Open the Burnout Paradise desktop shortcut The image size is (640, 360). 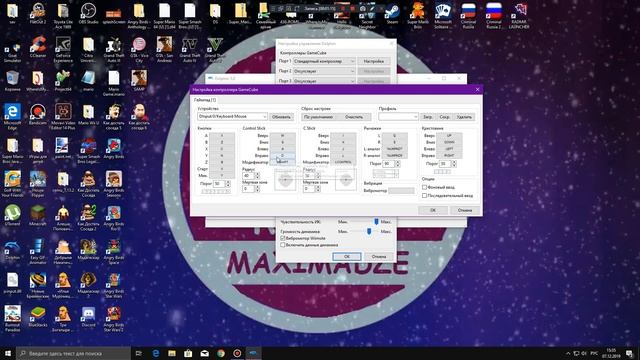pyautogui.click(x=12, y=319)
